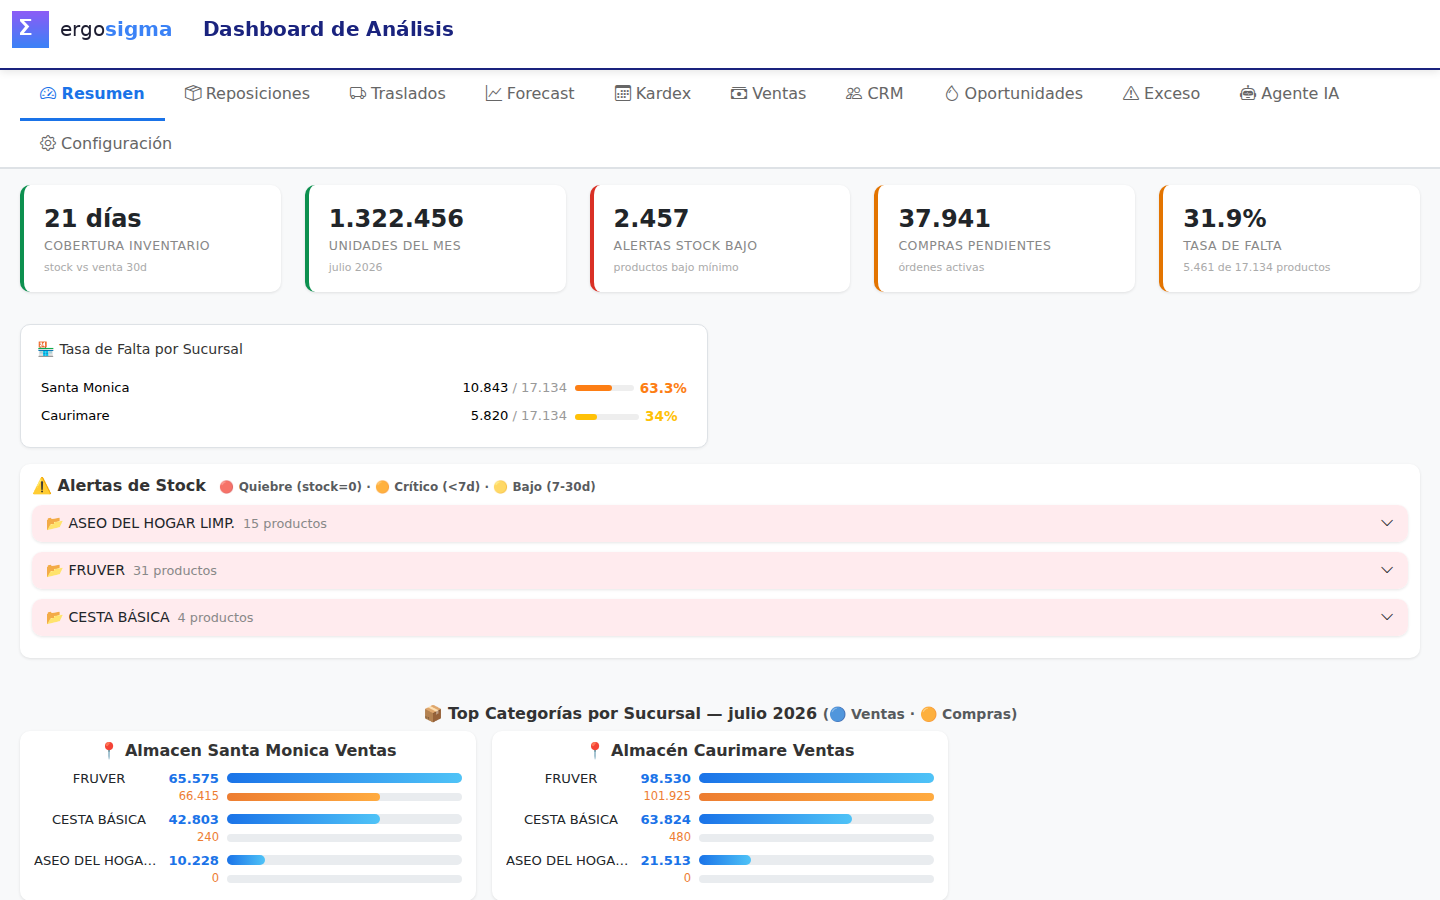The width and height of the screenshot is (1440, 900).
Task: Click the Kardex table icon
Action: click(623, 93)
